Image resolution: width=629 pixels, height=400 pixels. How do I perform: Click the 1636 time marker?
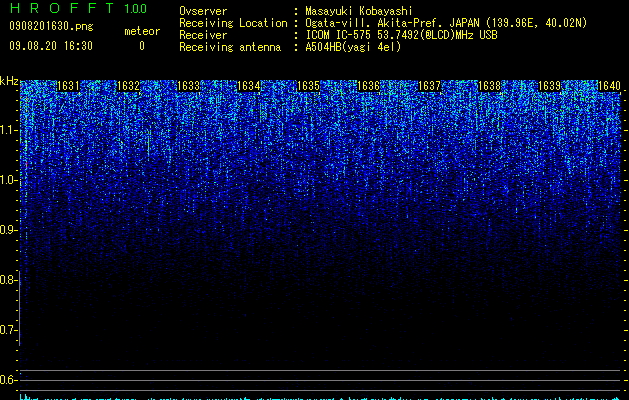click(369, 86)
